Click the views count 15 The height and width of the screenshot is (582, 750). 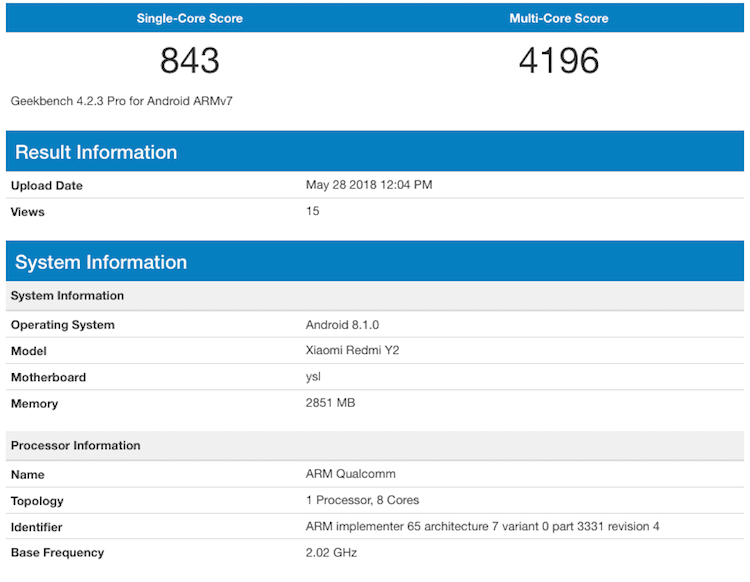point(312,211)
